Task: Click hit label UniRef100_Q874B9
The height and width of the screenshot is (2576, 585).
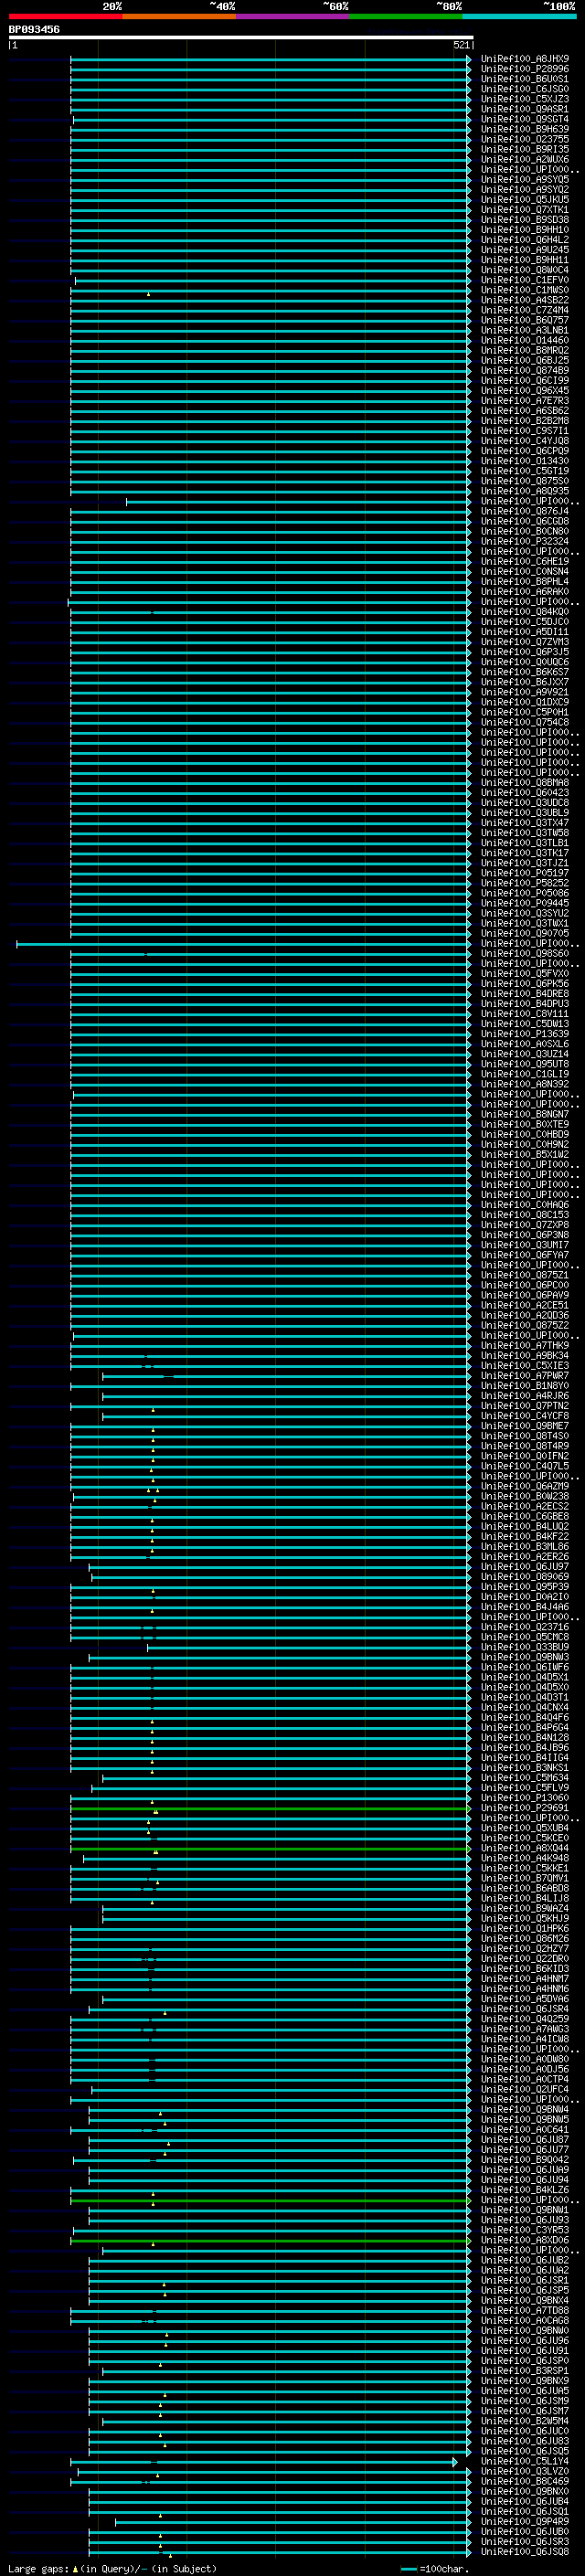Action: coord(524,370)
